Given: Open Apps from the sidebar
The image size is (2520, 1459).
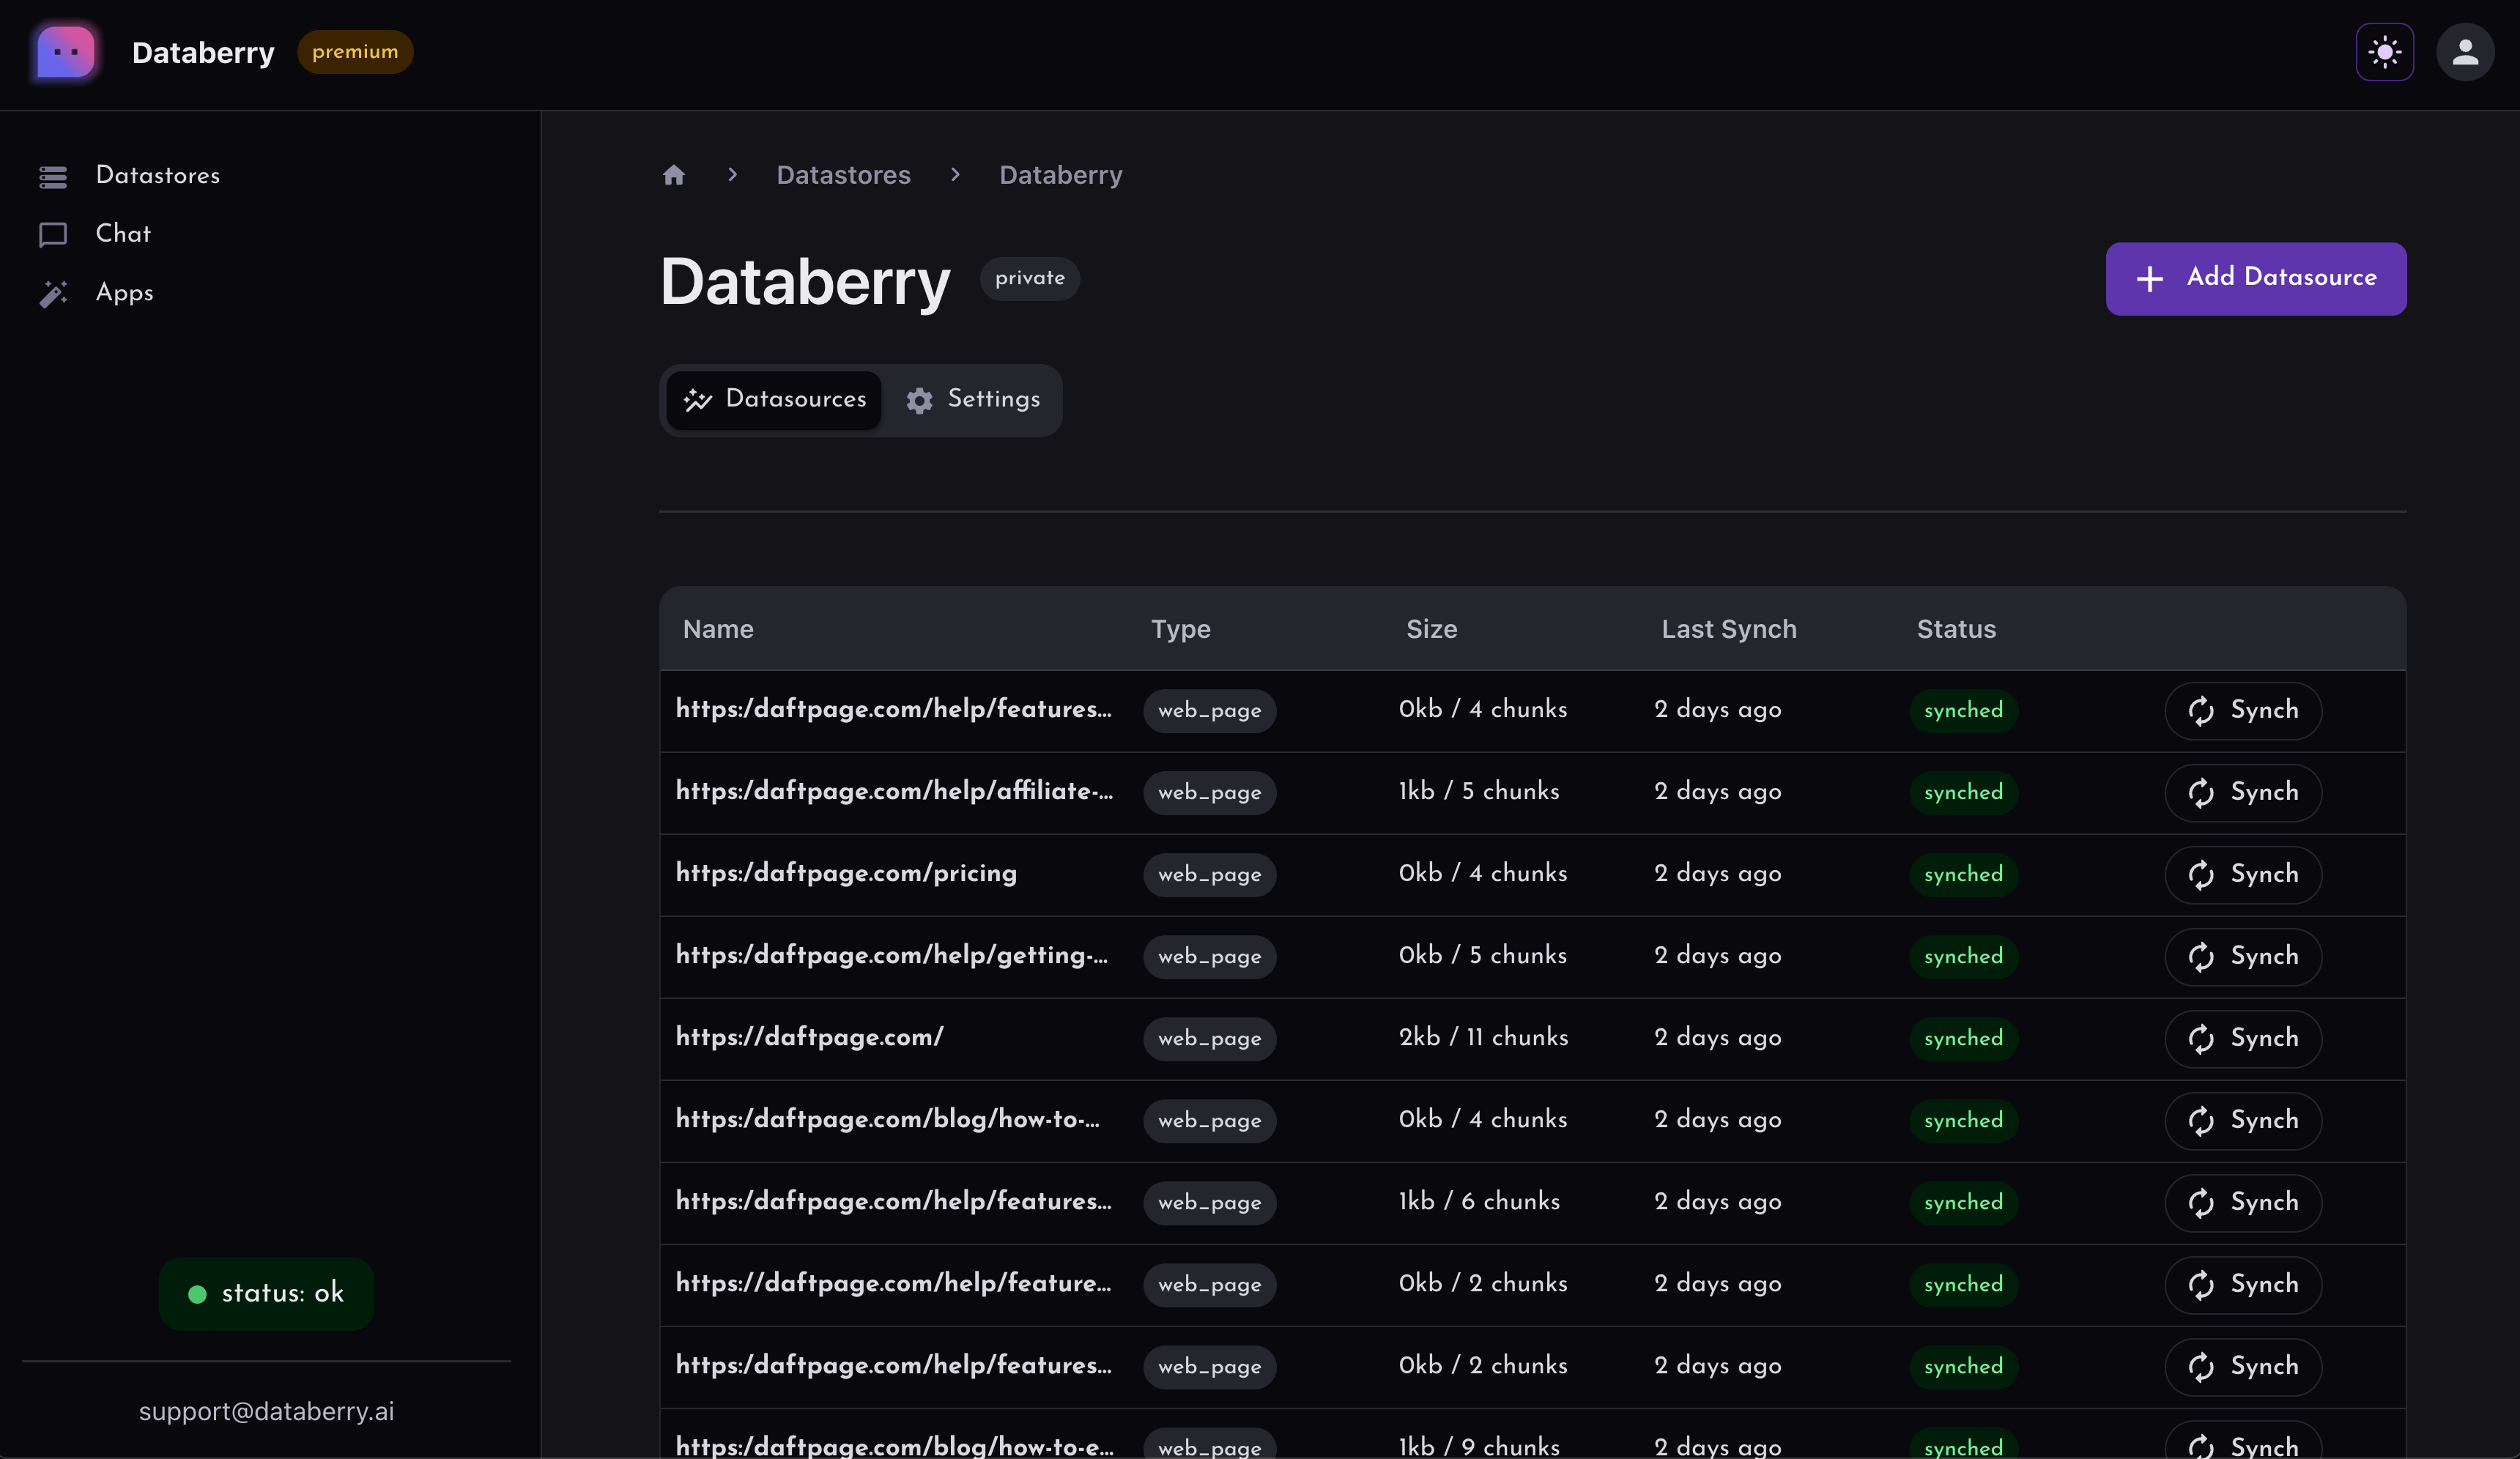Looking at the screenshot, I should tap(124, 293).
